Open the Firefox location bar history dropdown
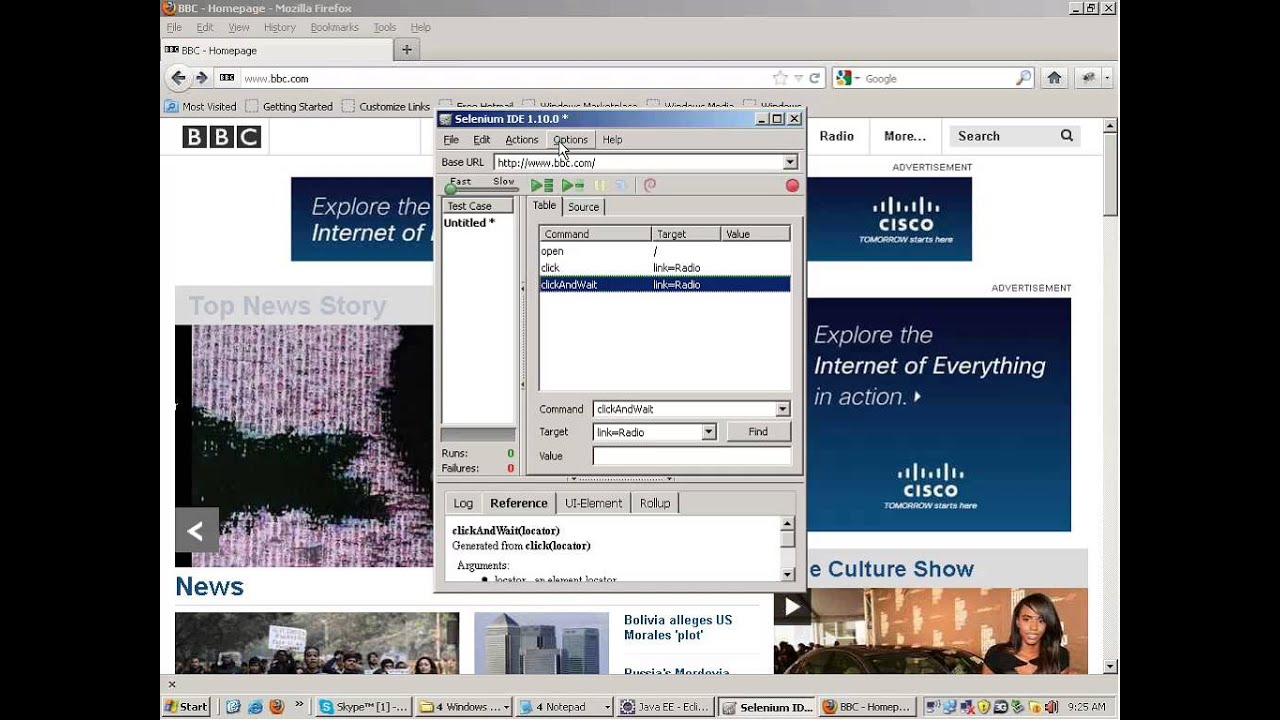Image resolution: width=1280 pixels, height=720 pixels. click(798, 78)
